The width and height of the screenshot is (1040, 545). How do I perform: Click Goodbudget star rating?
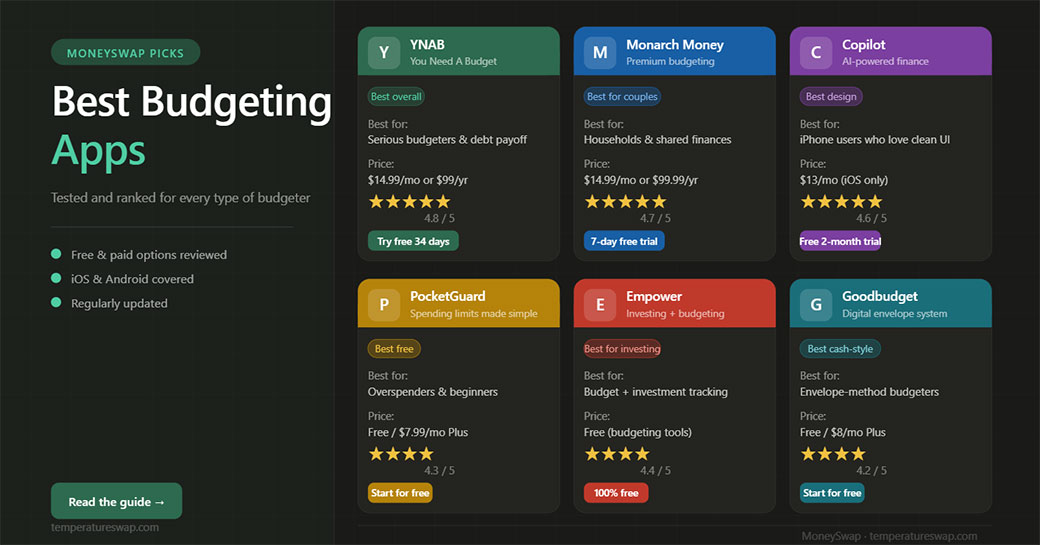click(x=833, y=454)
